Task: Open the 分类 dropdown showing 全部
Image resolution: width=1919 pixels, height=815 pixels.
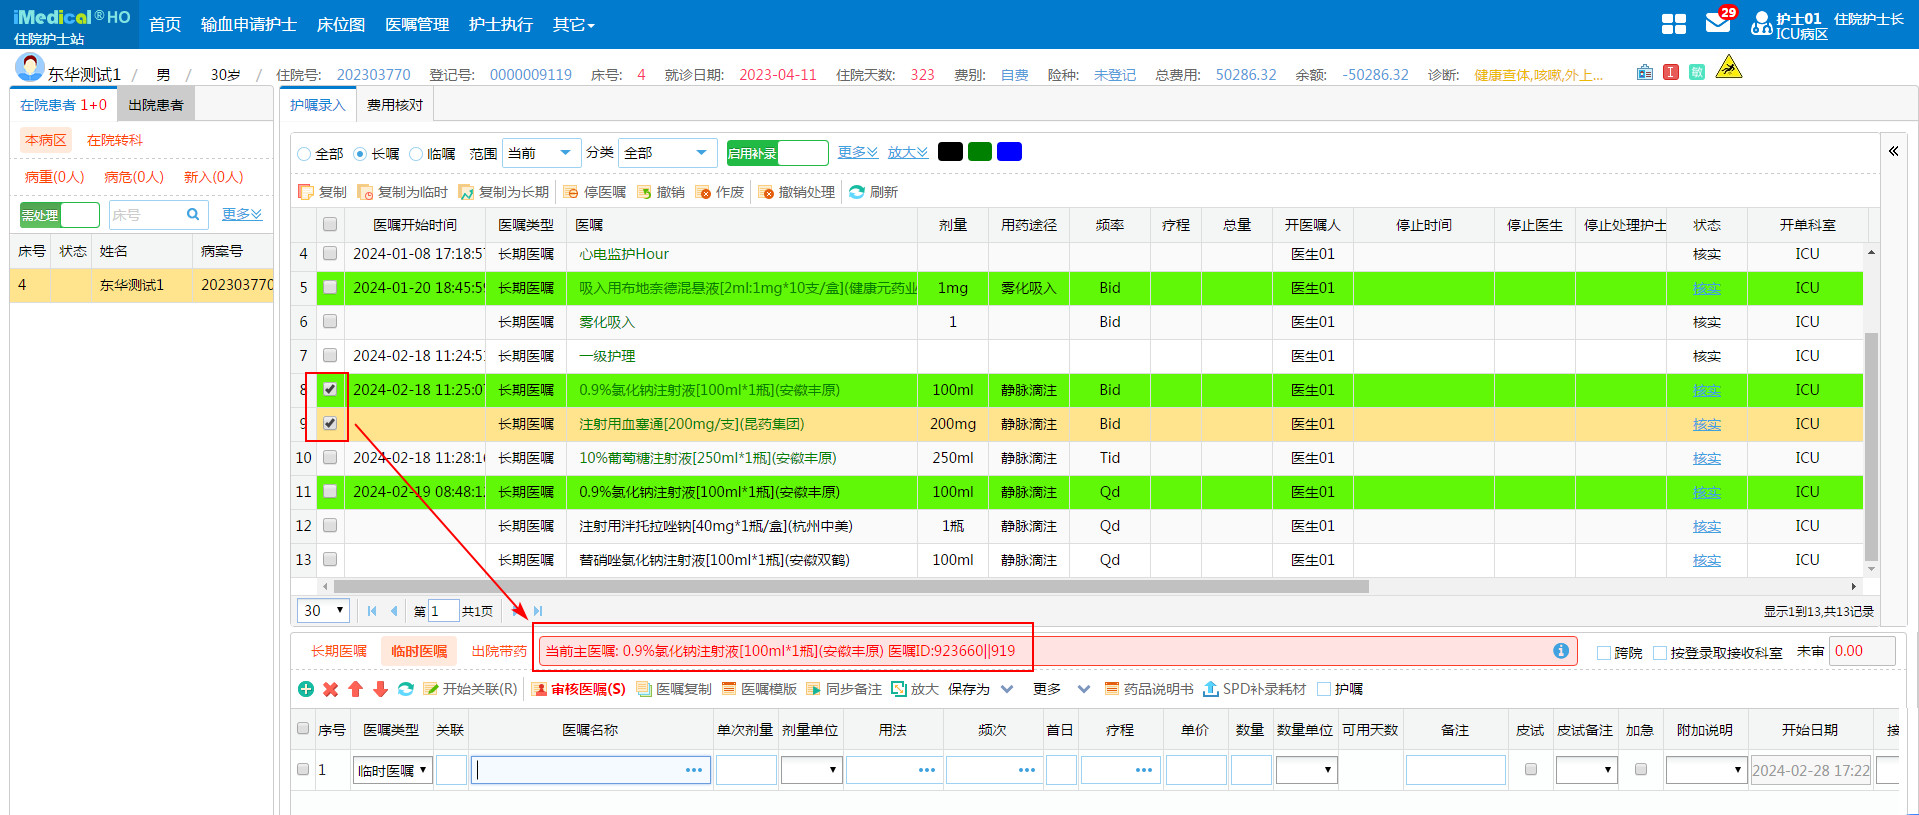Action: pos(667,153)
